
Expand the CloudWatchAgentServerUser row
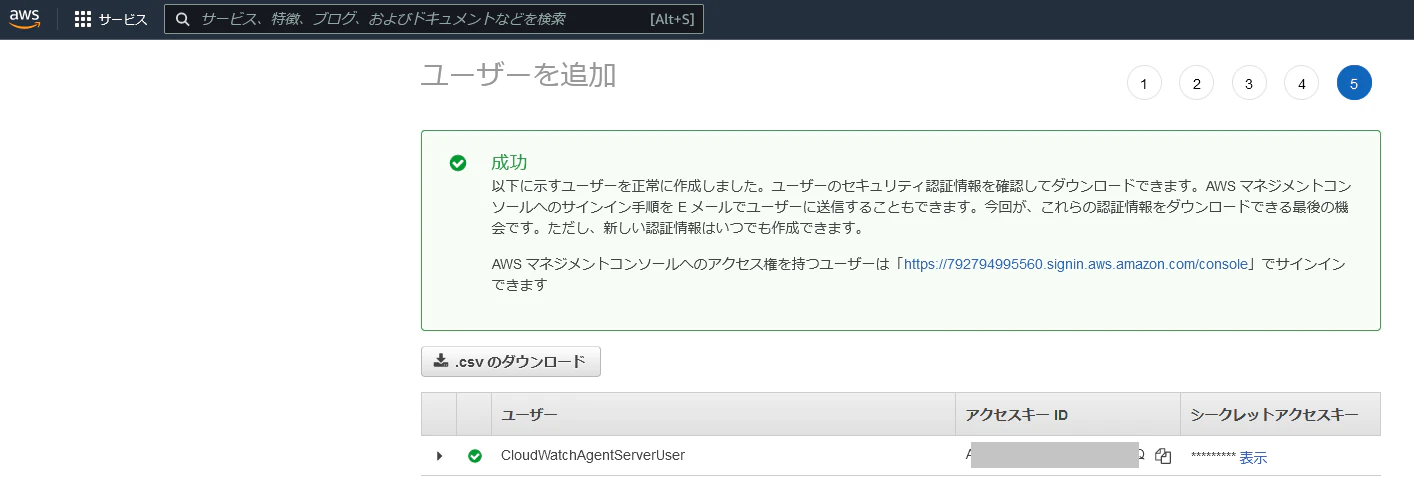pyautogui.click(x=439, y=456)
